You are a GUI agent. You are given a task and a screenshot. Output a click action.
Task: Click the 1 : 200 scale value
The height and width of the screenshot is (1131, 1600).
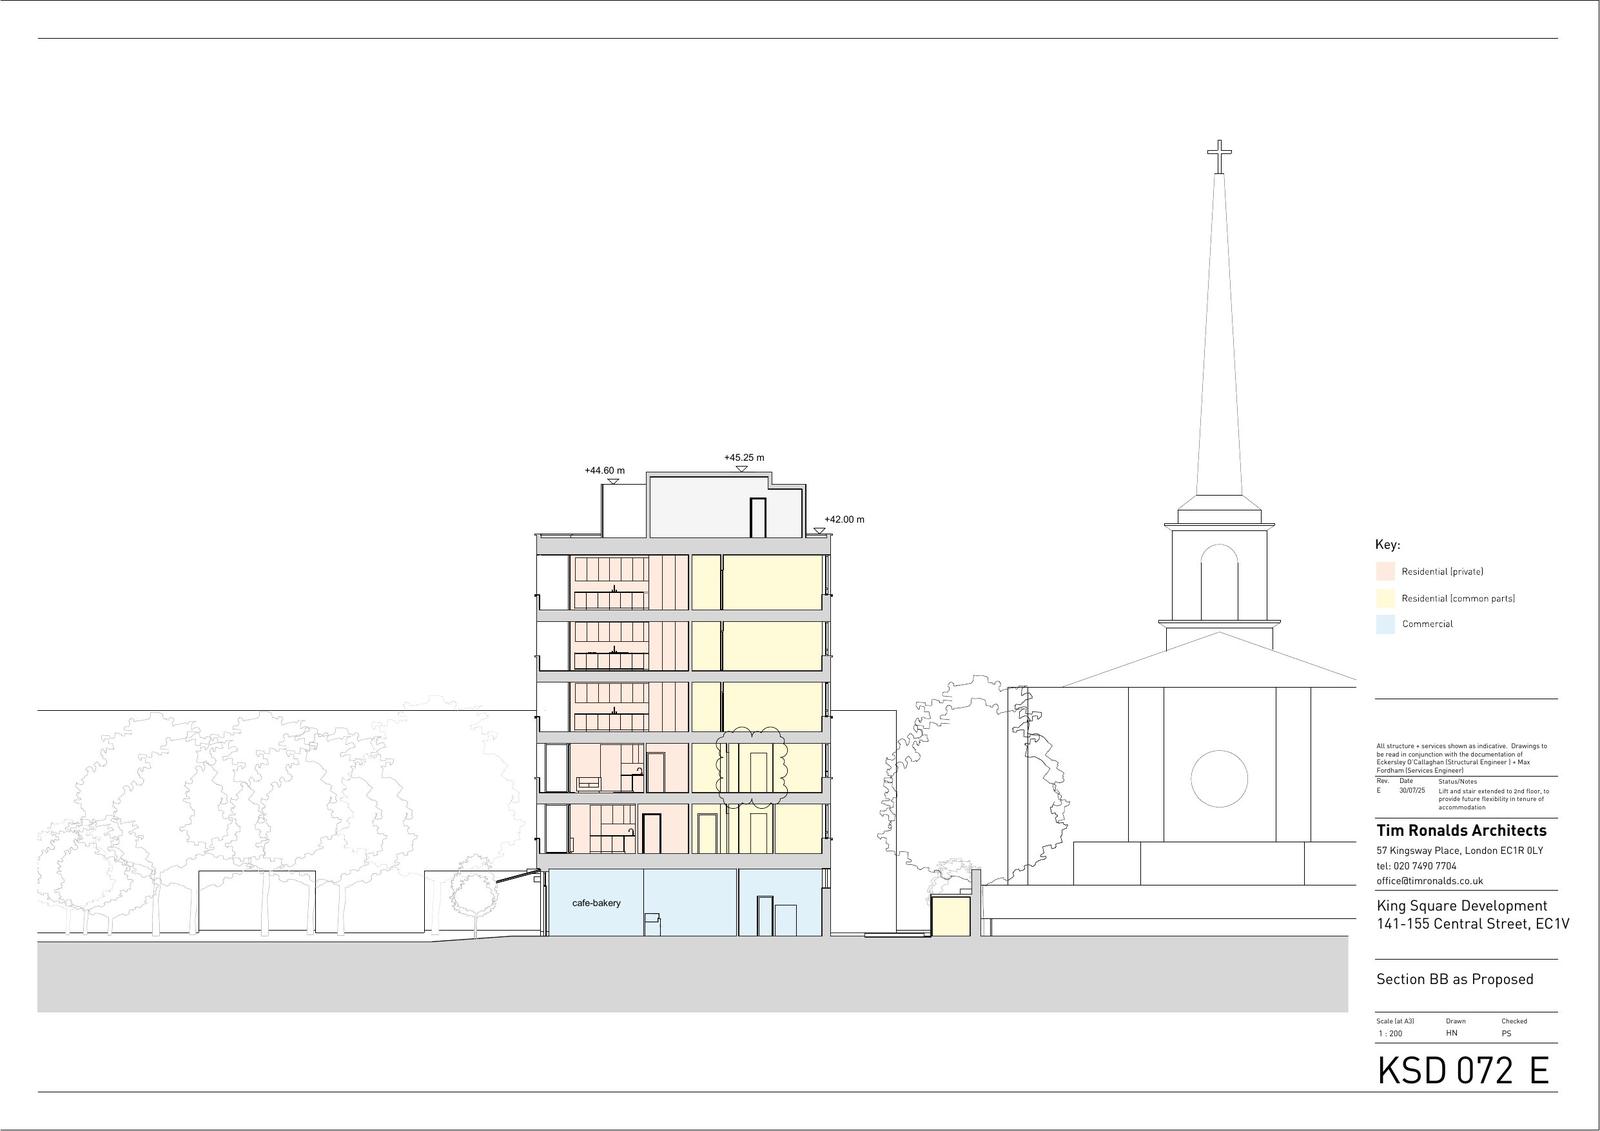[x=1389, y=1033]
